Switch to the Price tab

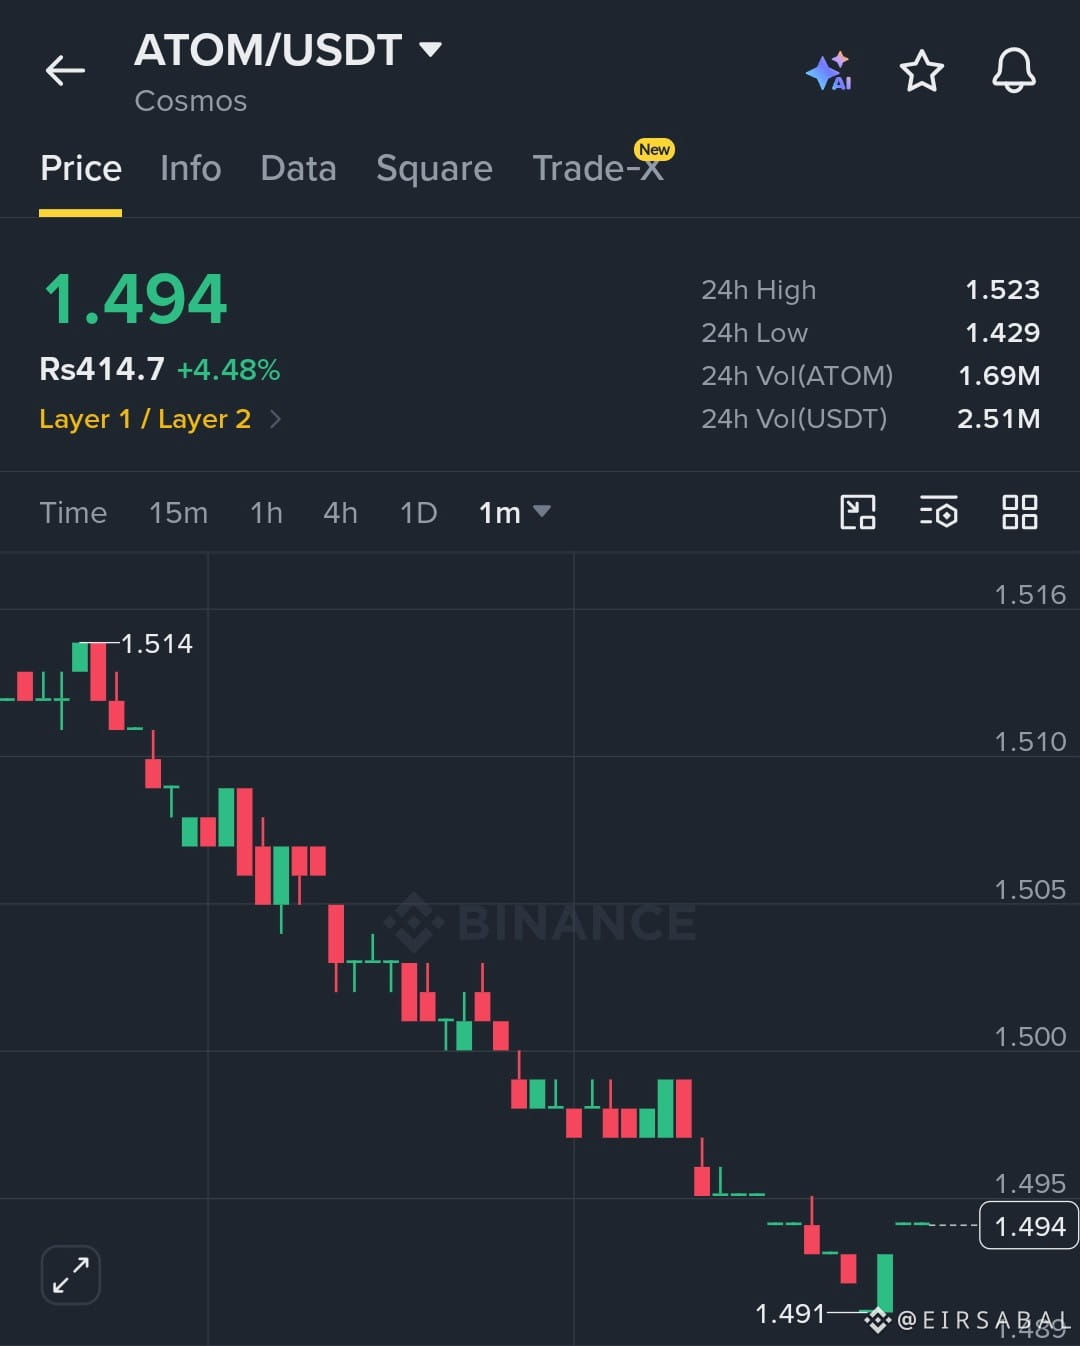point(81,168)
